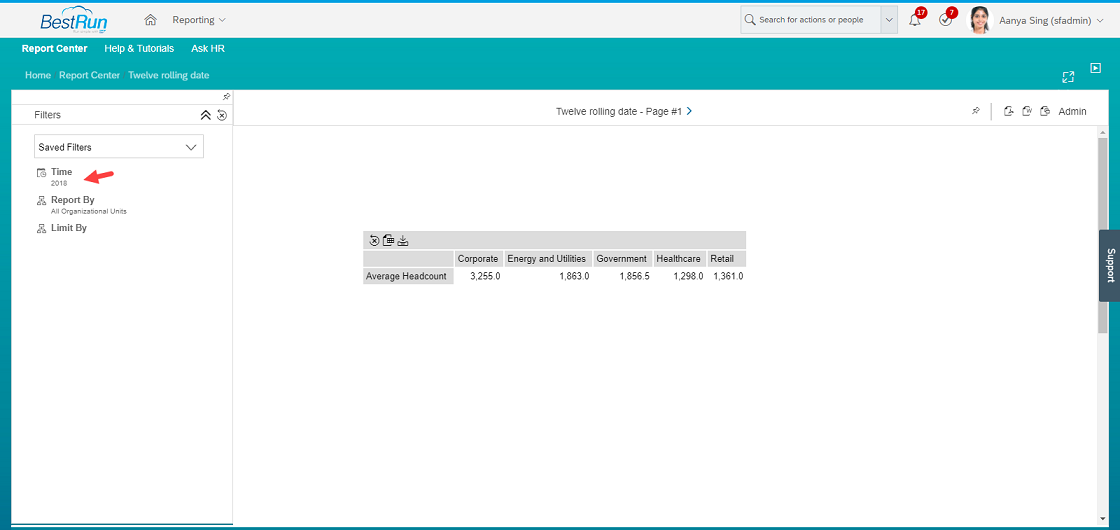Open the Reporting module dropdown
Image resolution: width=1120 pixels, height=530 pixels.
pyautogui.click(x=199, y=20)
